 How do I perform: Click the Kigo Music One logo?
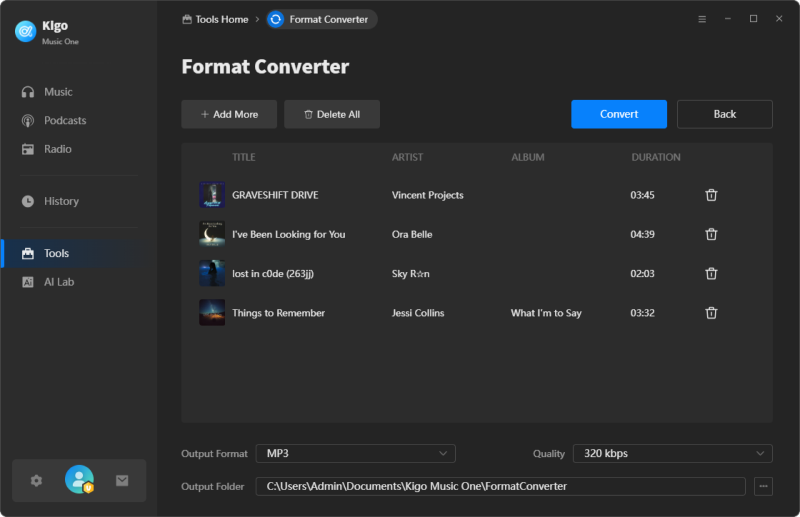coord(25,31)
